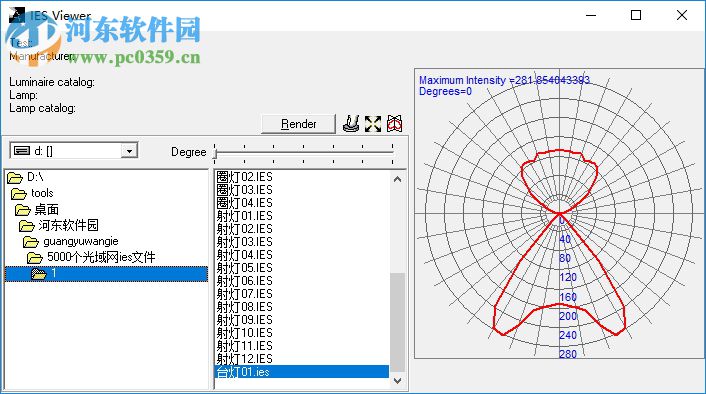Viewport: 706px width, 394px height.
Task: Select the guangyuwangie folder
Action: click(x=71, y=241)
